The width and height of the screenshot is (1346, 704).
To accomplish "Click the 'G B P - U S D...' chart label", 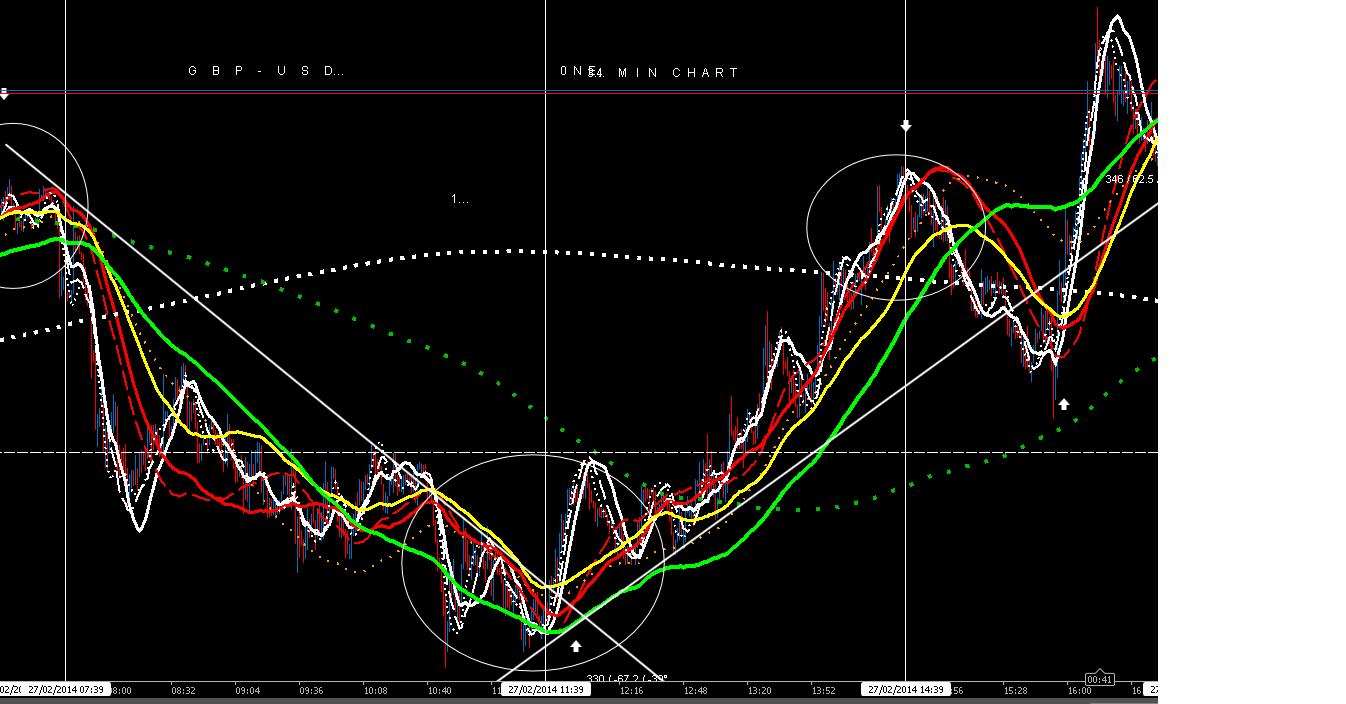I will [266, 71].
